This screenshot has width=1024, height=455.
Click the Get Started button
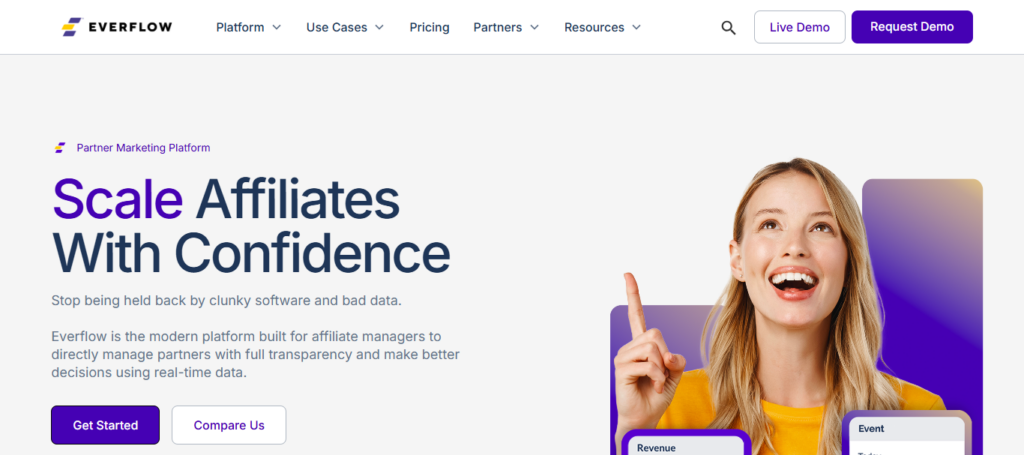[105, 425]
